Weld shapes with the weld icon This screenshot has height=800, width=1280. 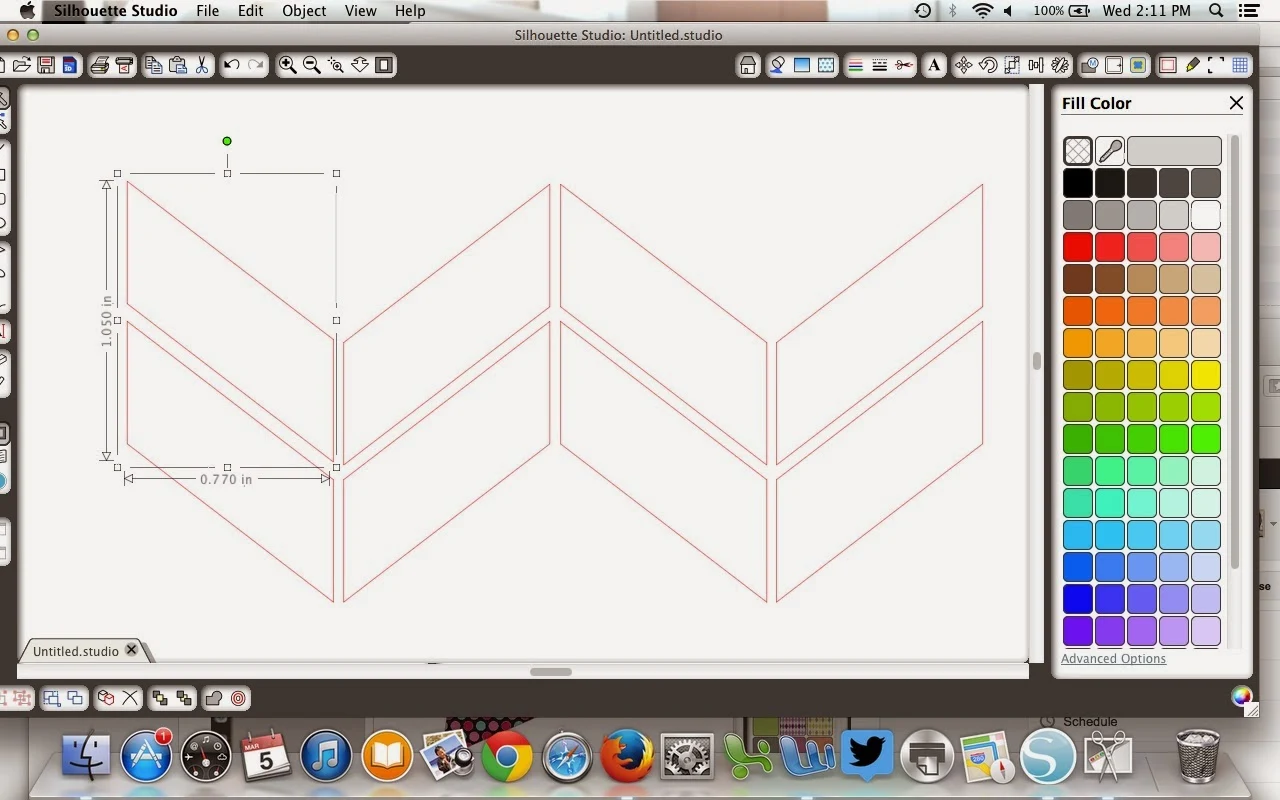[x=214, y=698]
